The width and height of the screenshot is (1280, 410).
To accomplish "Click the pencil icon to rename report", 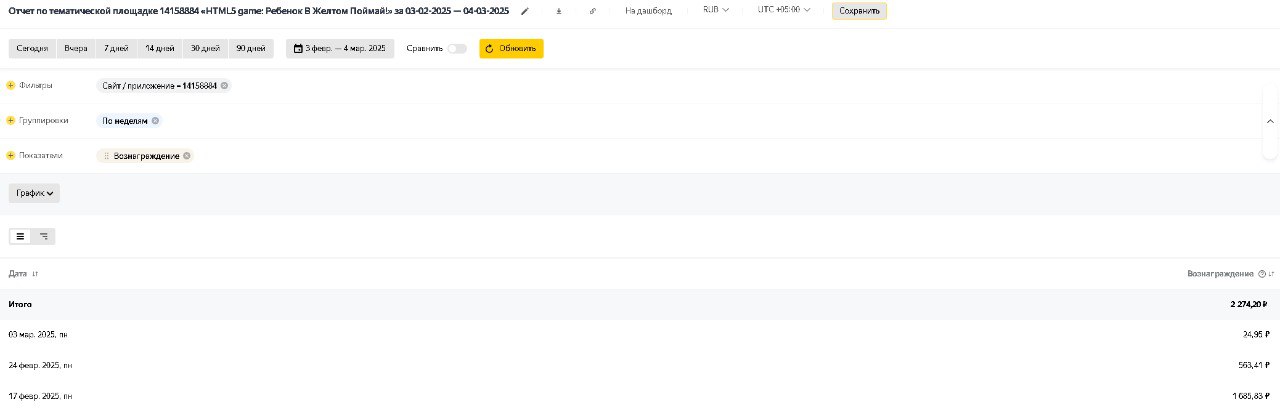I will click(x=525, y=11).
